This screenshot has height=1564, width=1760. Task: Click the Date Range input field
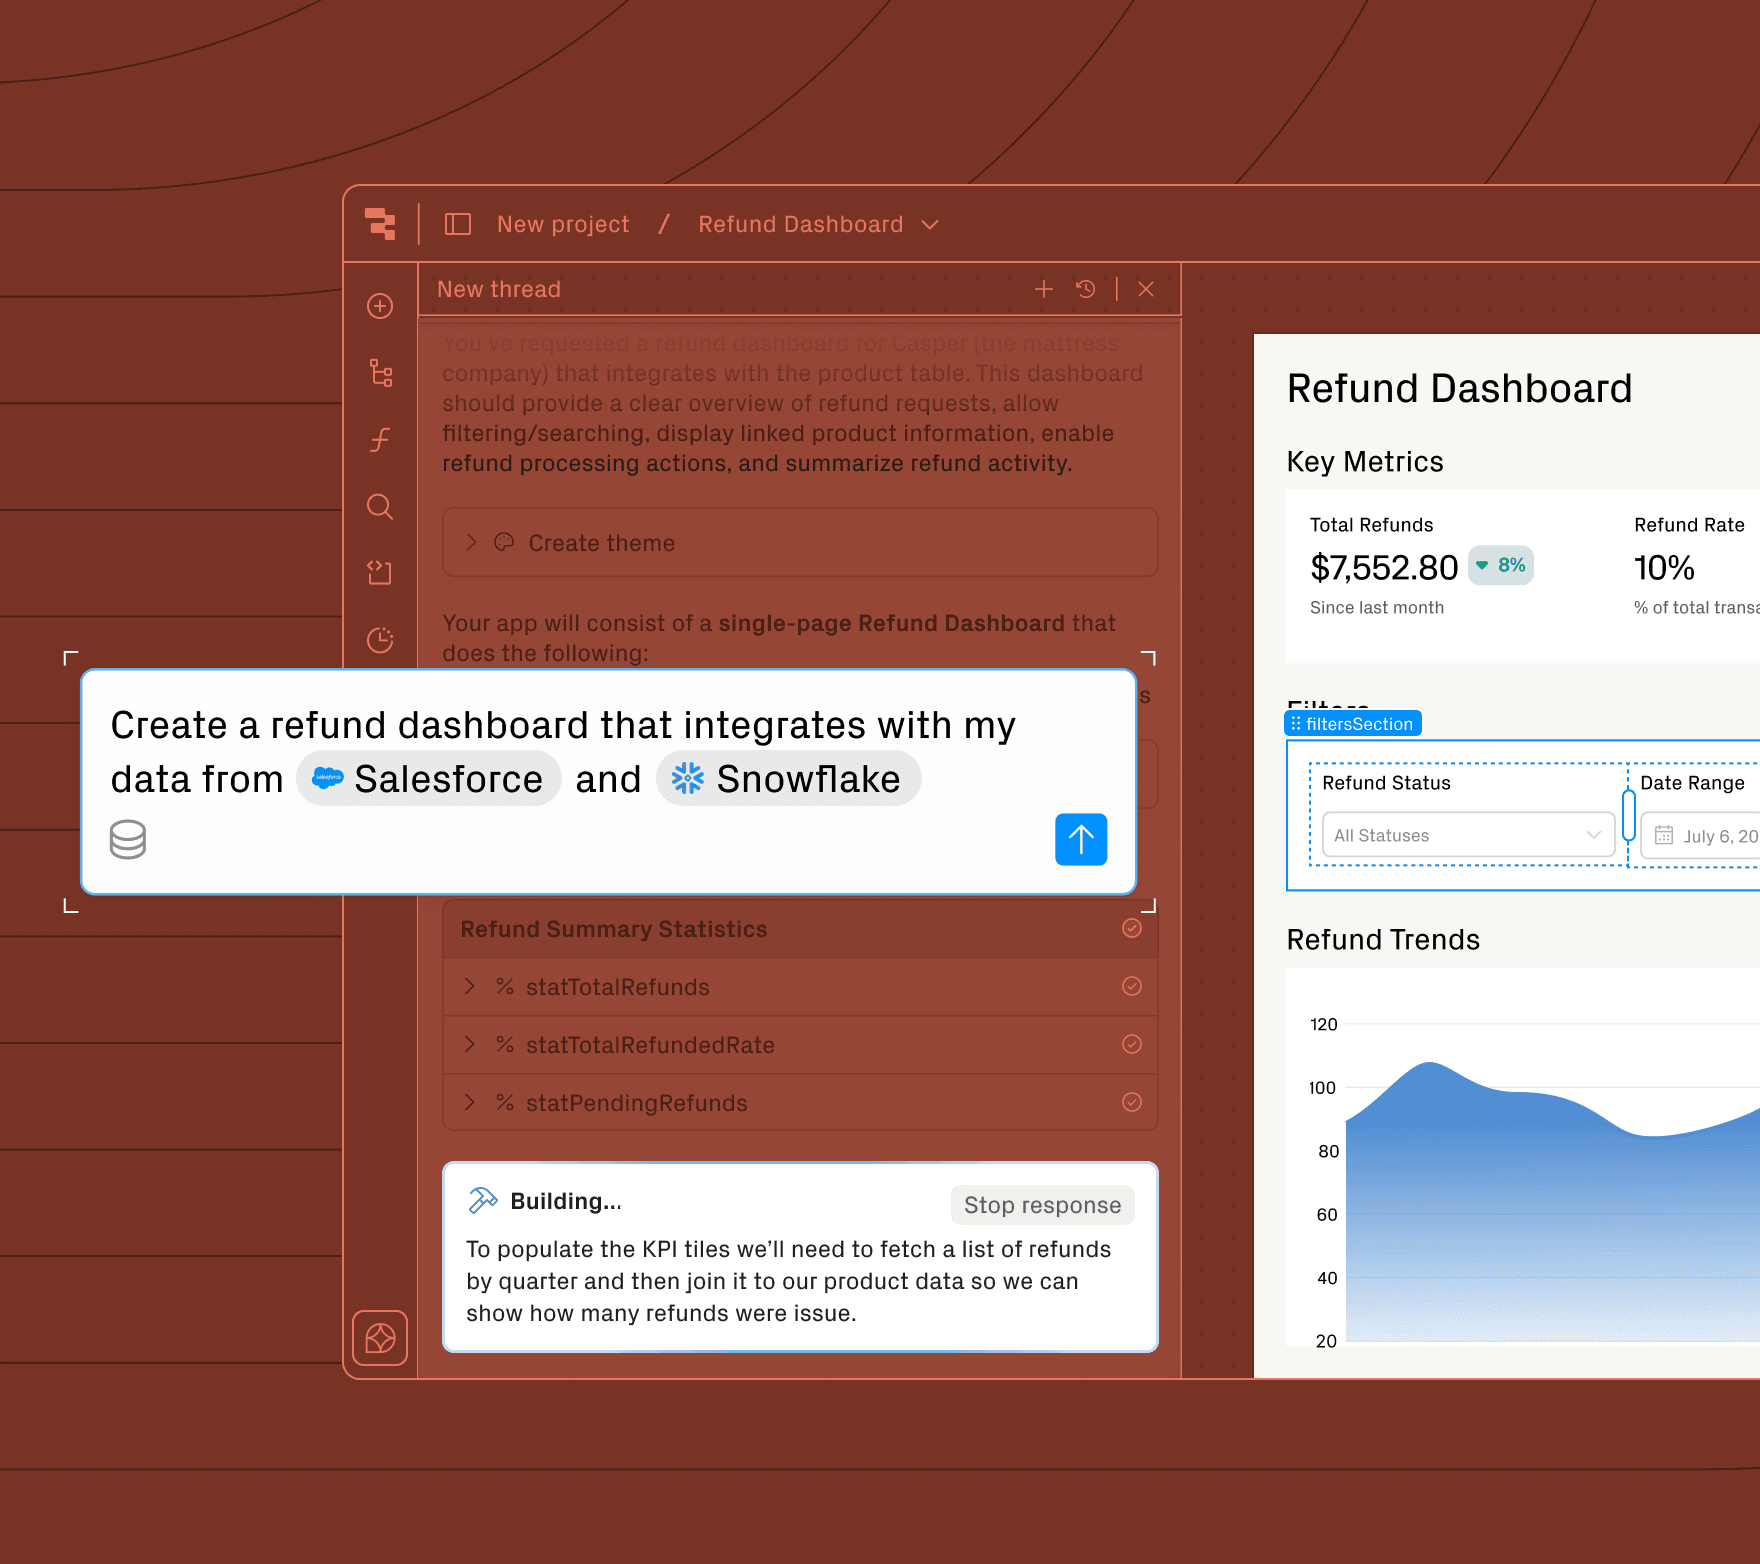point(1715,835)
